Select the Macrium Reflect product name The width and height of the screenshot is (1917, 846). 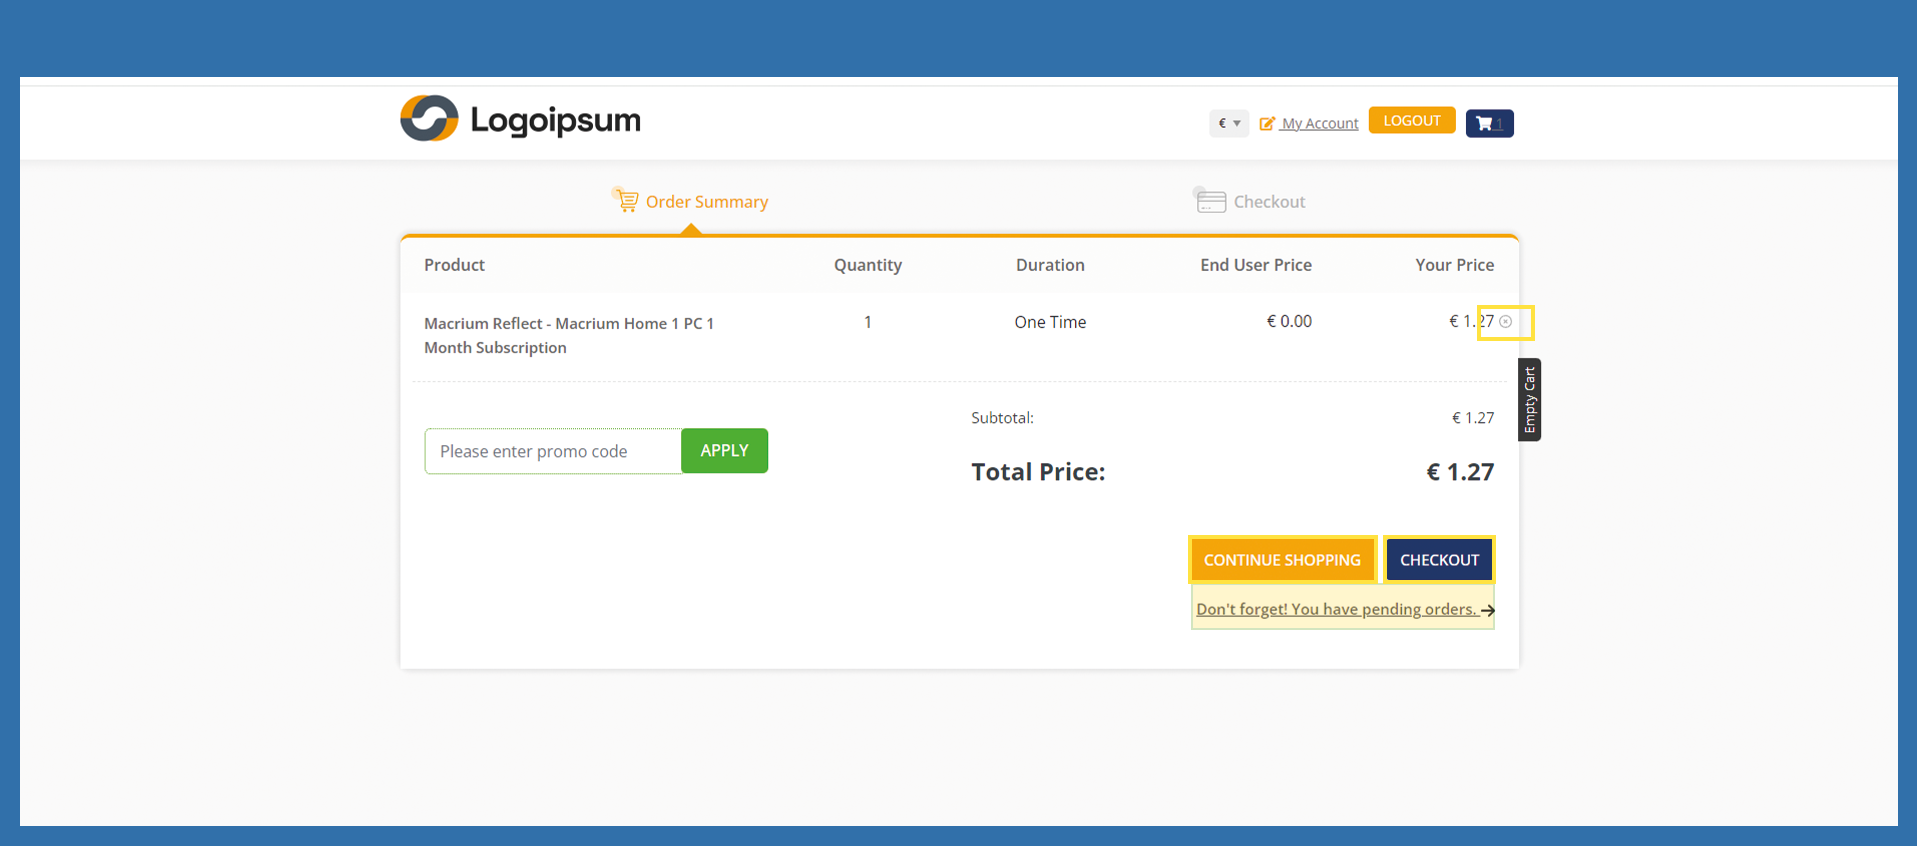569,335
